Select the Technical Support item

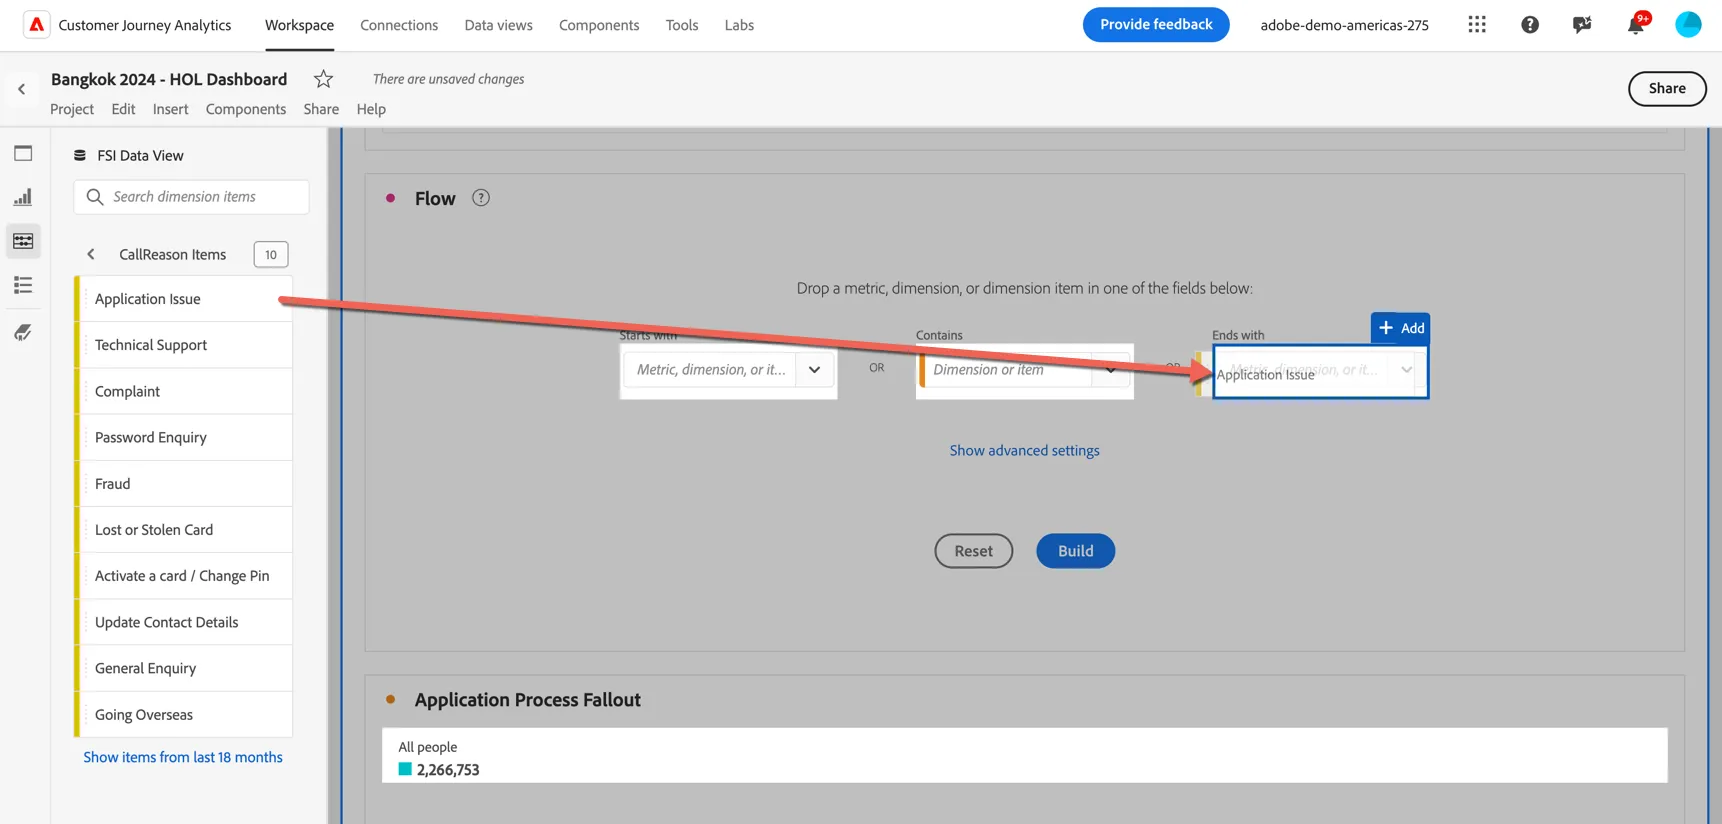185,345
